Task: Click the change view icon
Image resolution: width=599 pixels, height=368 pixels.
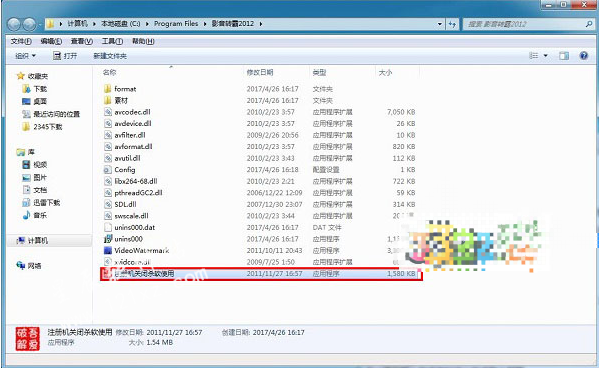Action: (534, 56)
